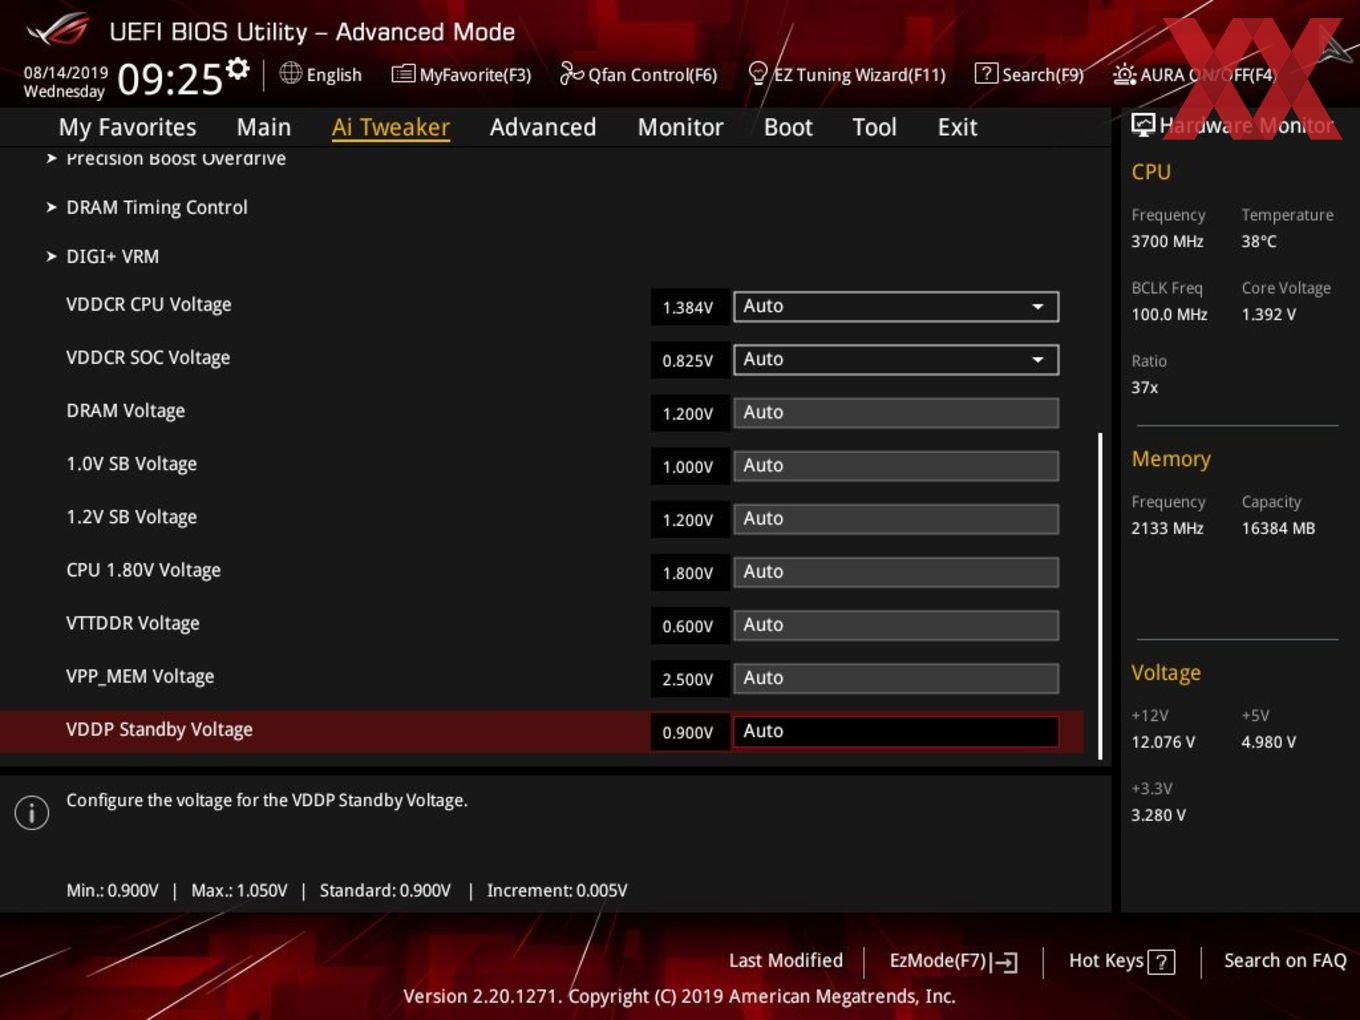Viewport: 1360px width, 1020px height.
Task: Open the Monitor tab
Action: 680,127
